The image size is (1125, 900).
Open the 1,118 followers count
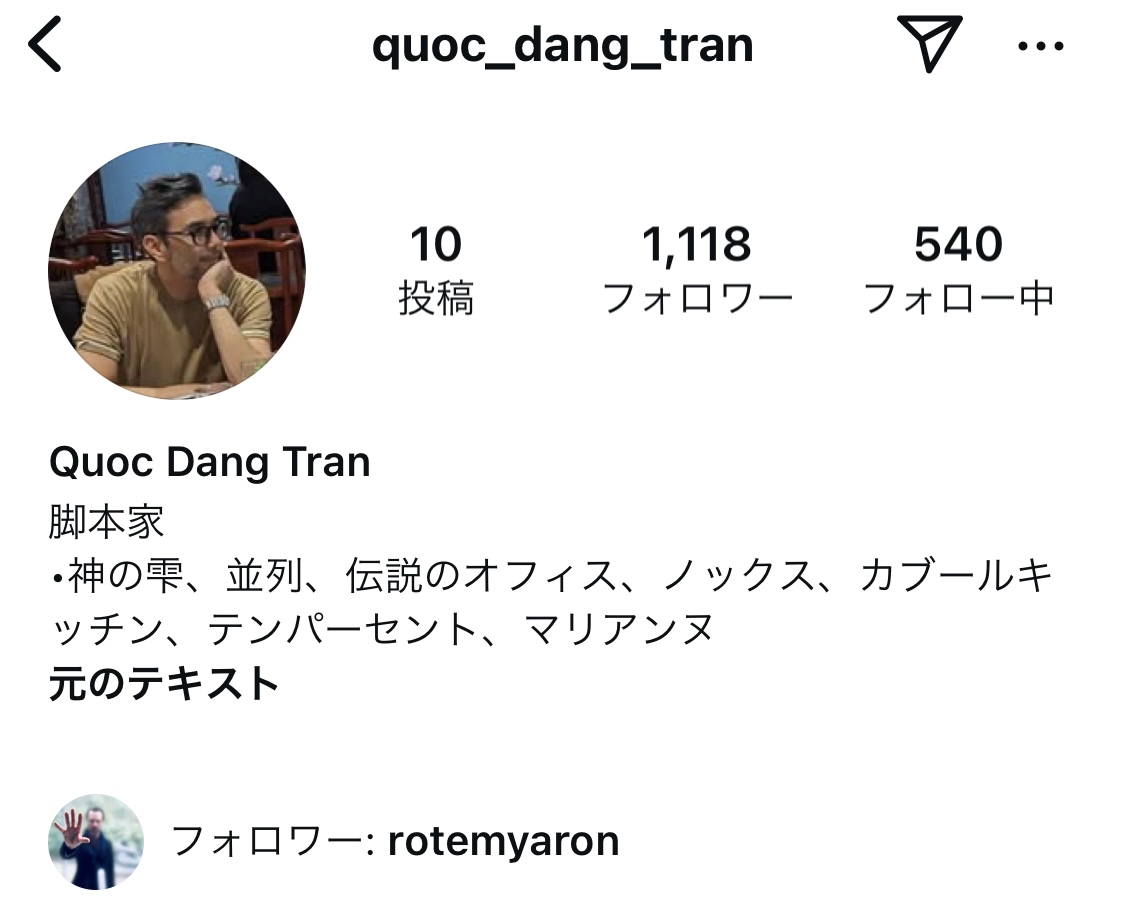coord(696,245)
